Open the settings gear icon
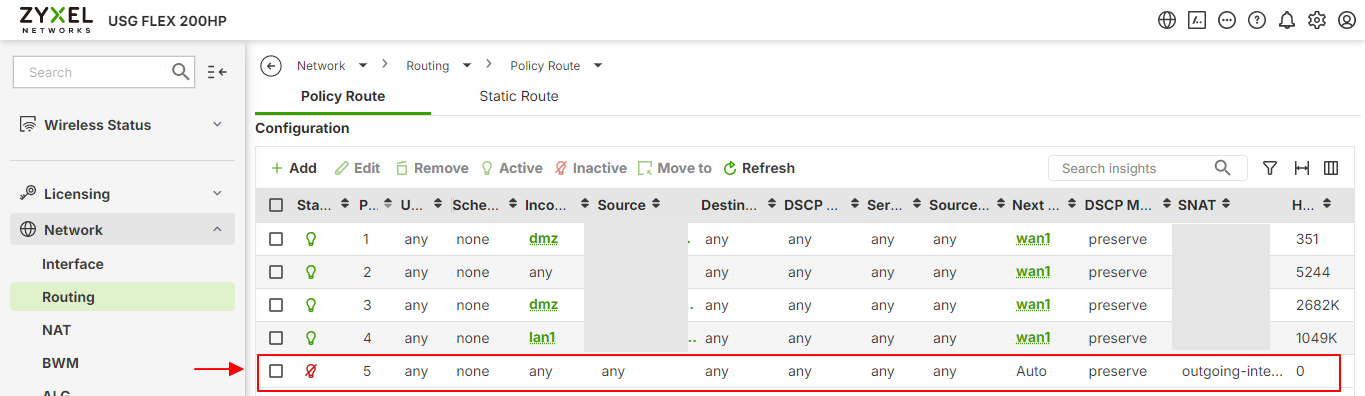1365x396 pixels. point(1317,20)
